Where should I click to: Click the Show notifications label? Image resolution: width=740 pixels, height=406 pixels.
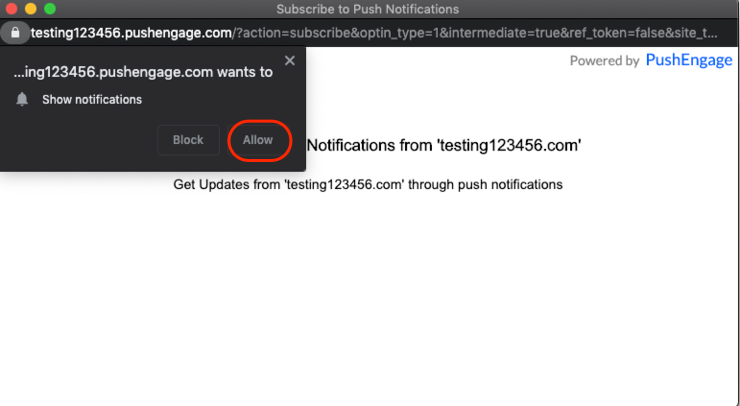click(92, 100)
